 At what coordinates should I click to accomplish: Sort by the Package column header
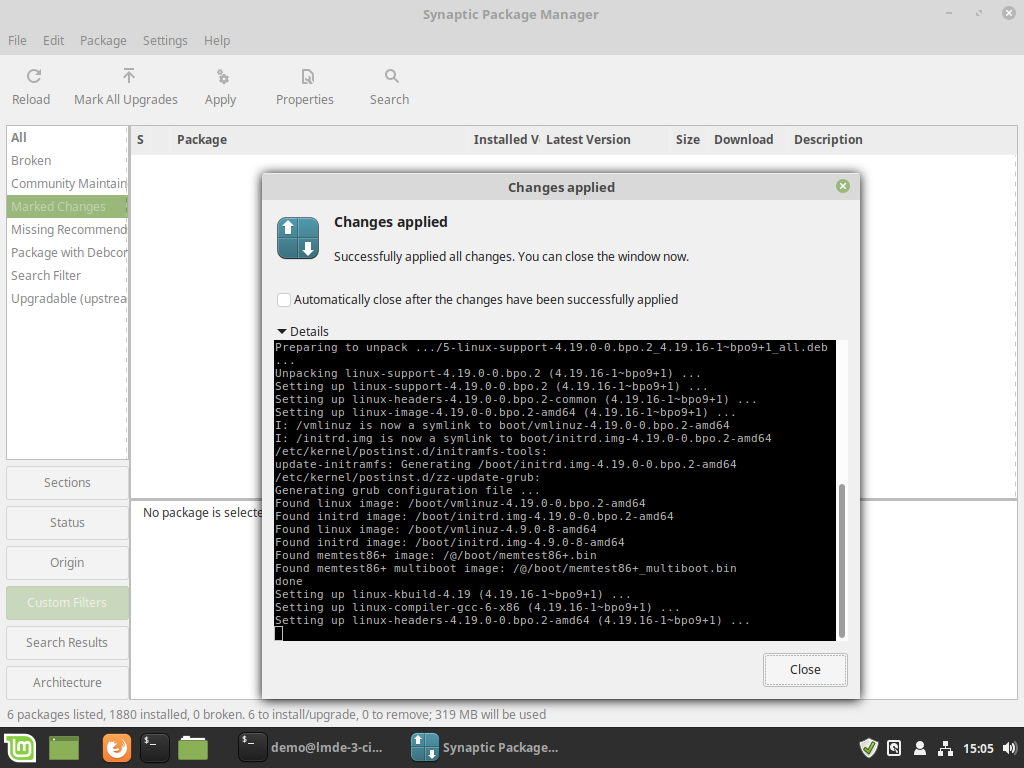pyautogui.click(x=319, y=140)
